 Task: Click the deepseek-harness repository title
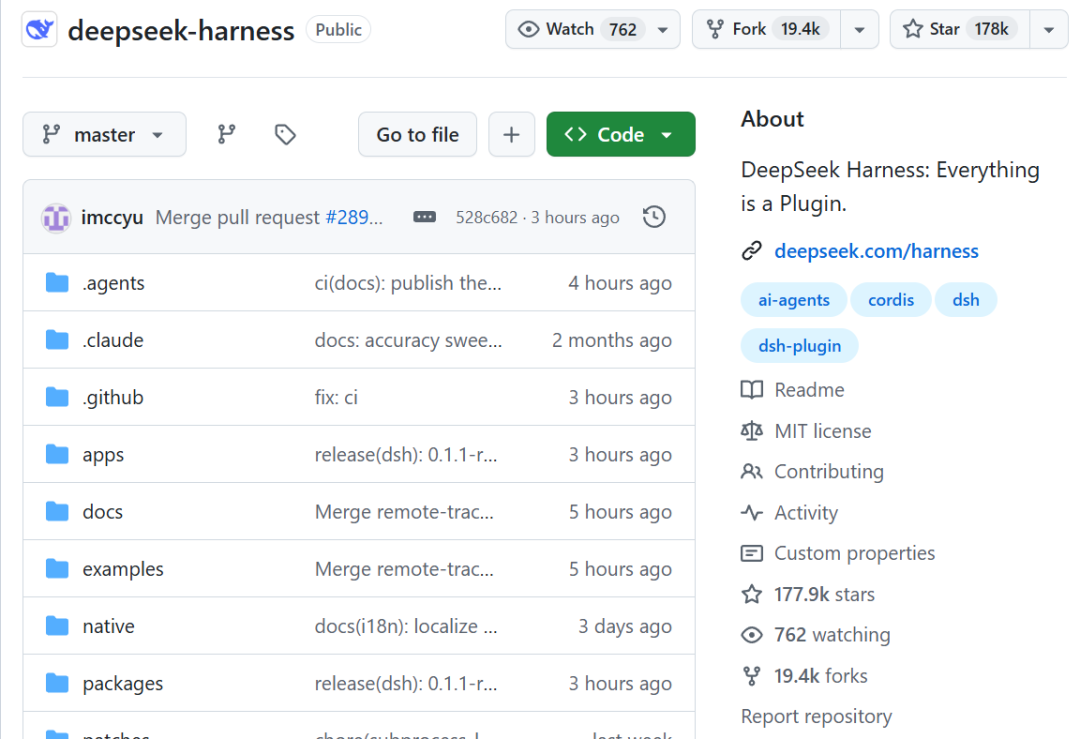point(180,30)
